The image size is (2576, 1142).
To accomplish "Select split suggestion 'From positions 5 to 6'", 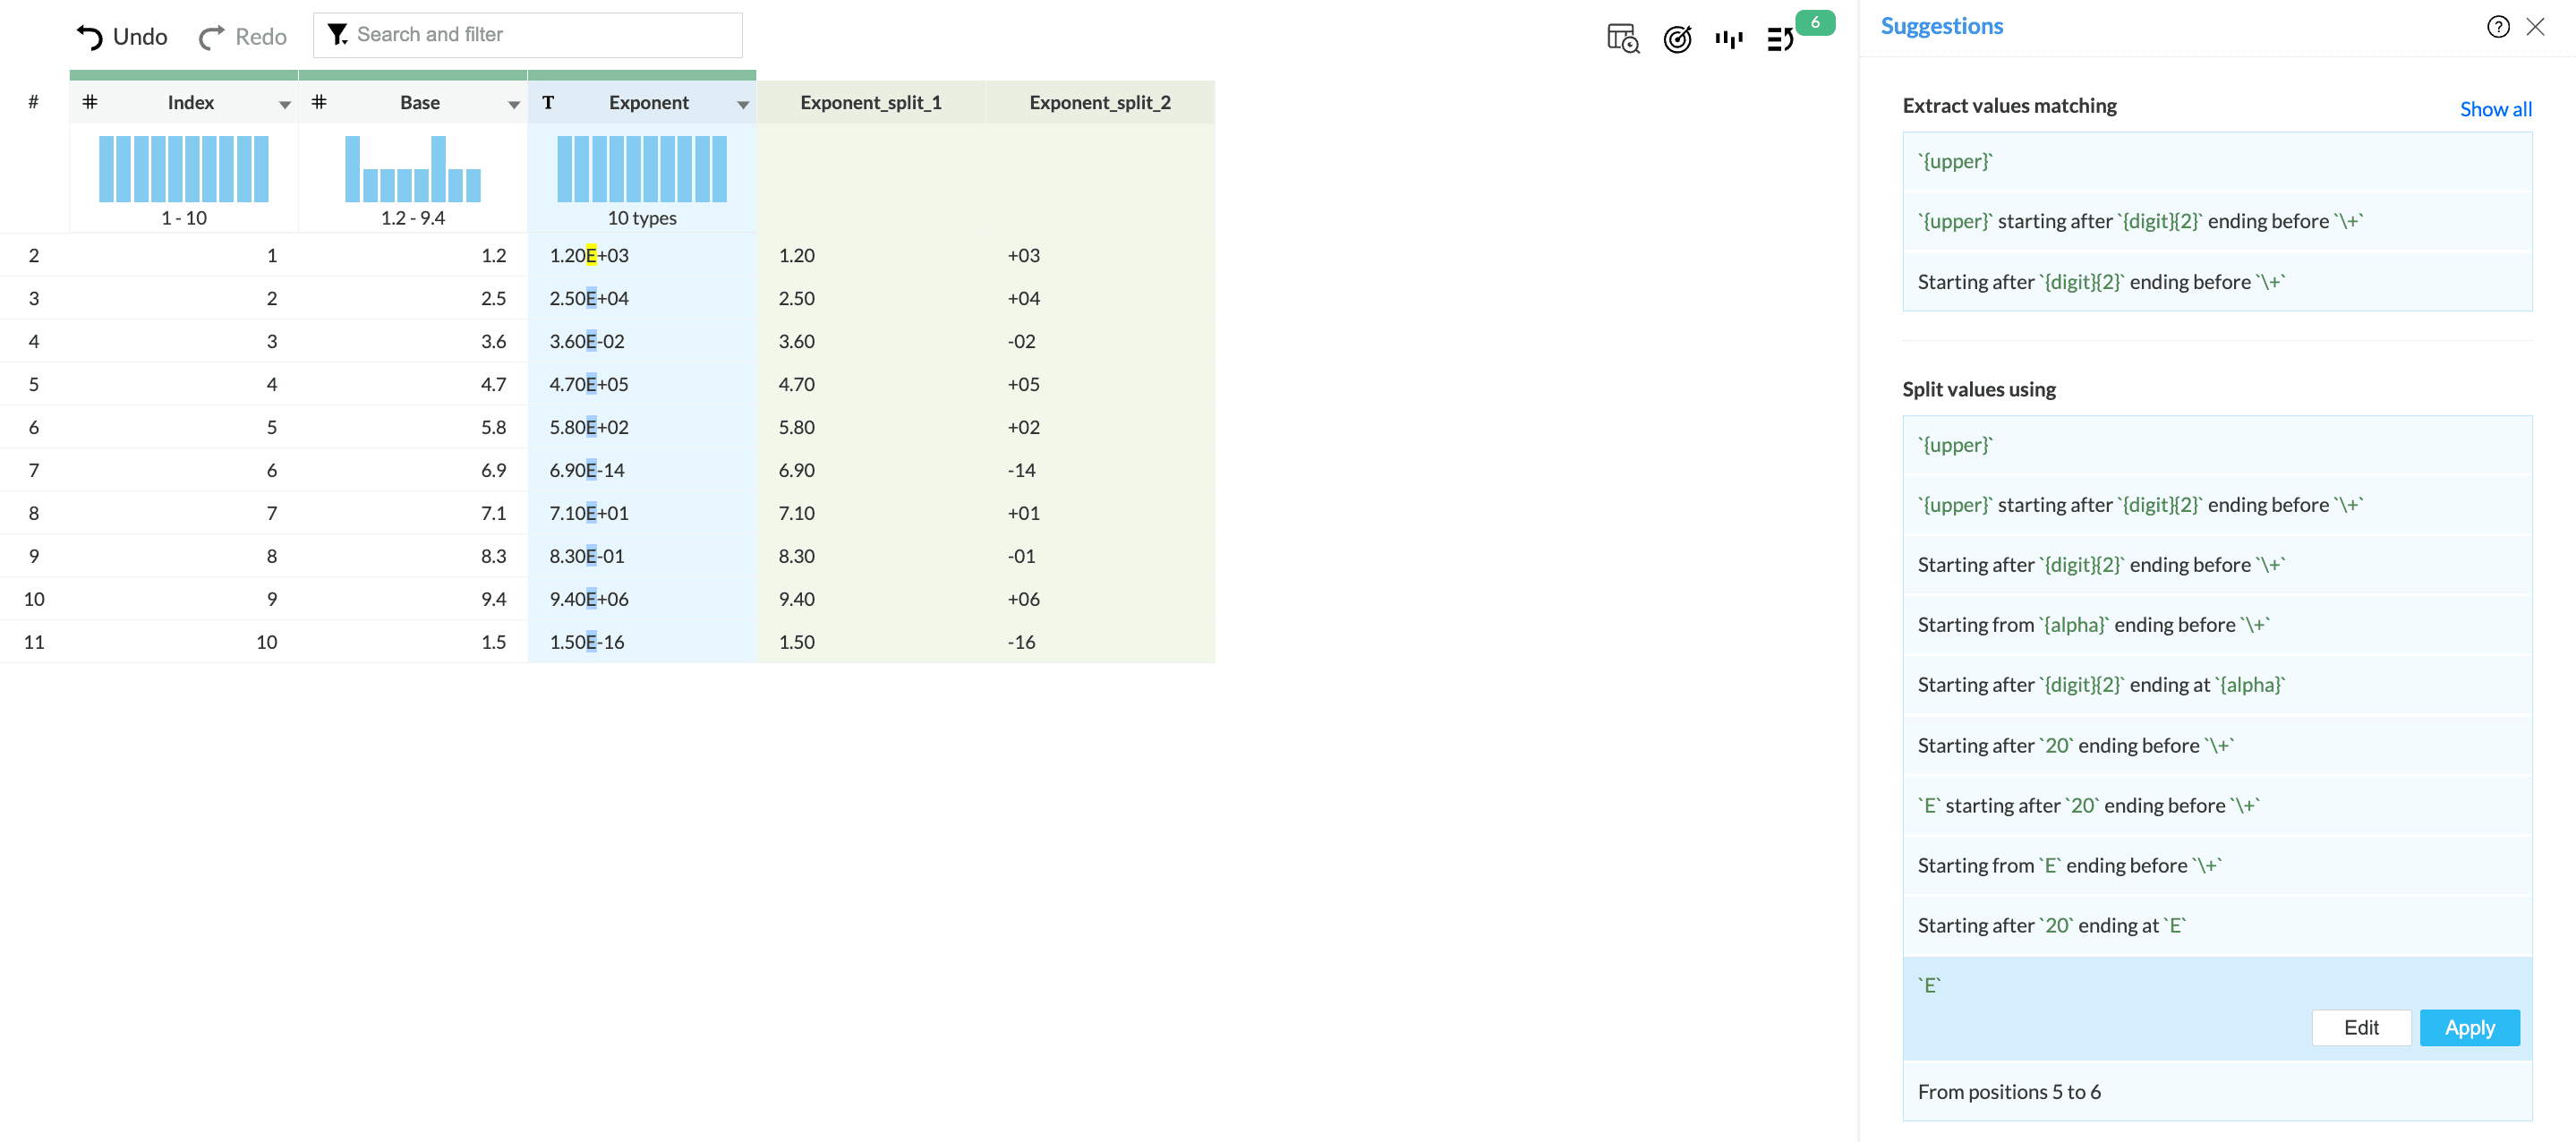I will coord(2009,1091).
